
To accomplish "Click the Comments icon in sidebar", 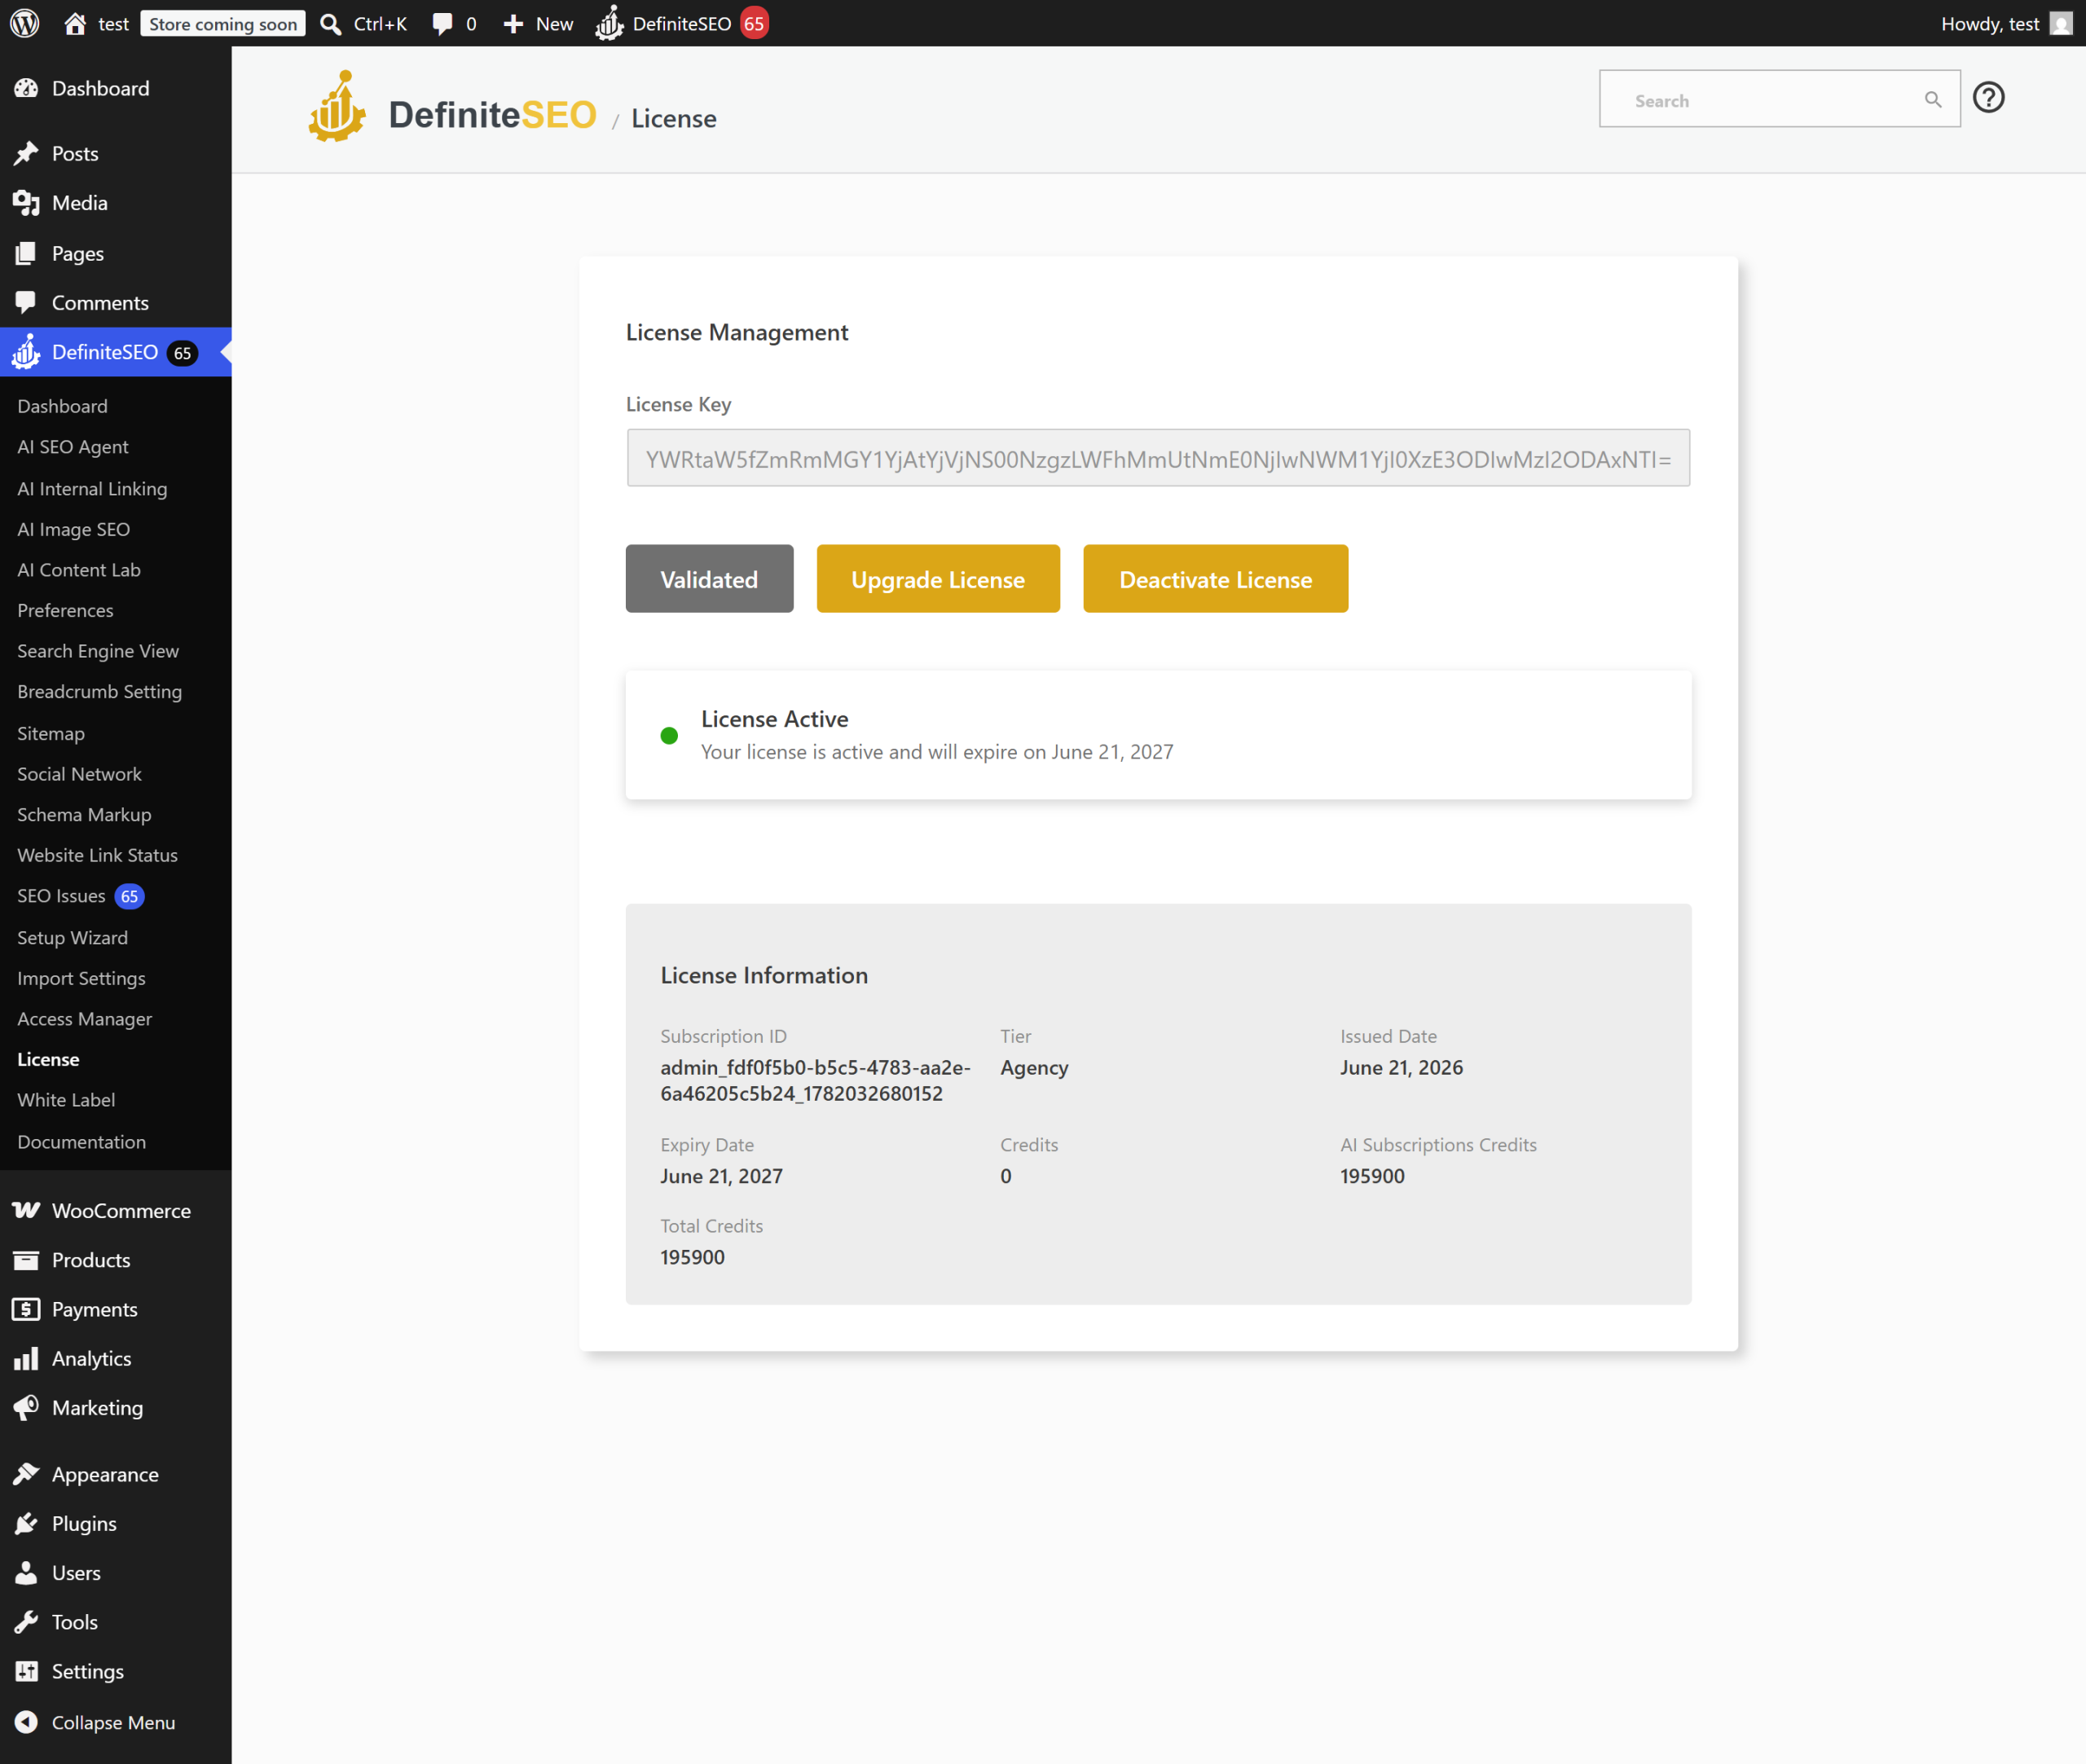I will [x=26, y=302].
